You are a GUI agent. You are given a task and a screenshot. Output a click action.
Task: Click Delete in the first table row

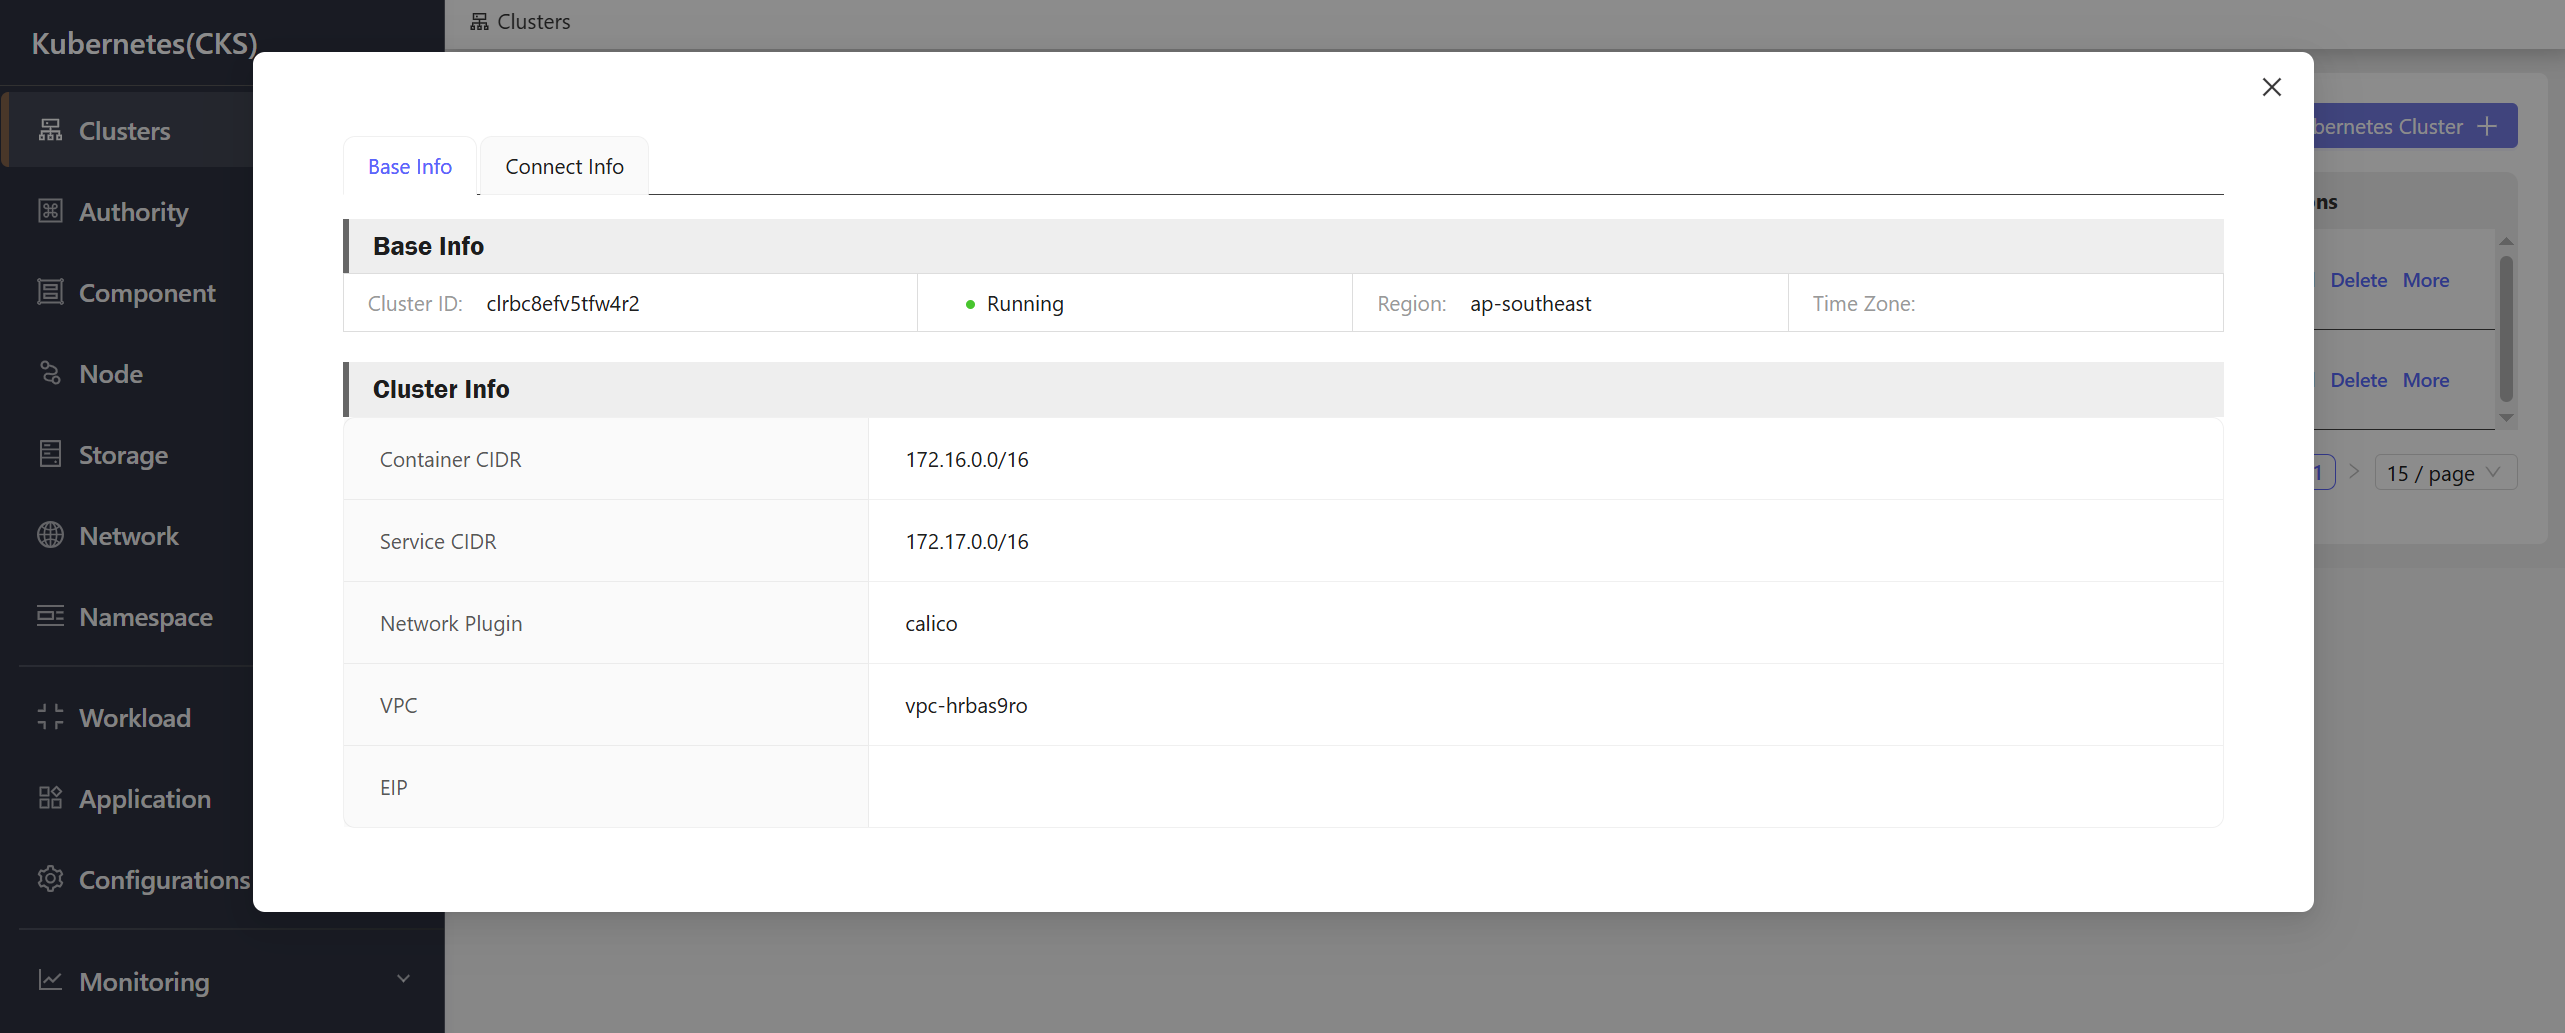(2358, 280)
